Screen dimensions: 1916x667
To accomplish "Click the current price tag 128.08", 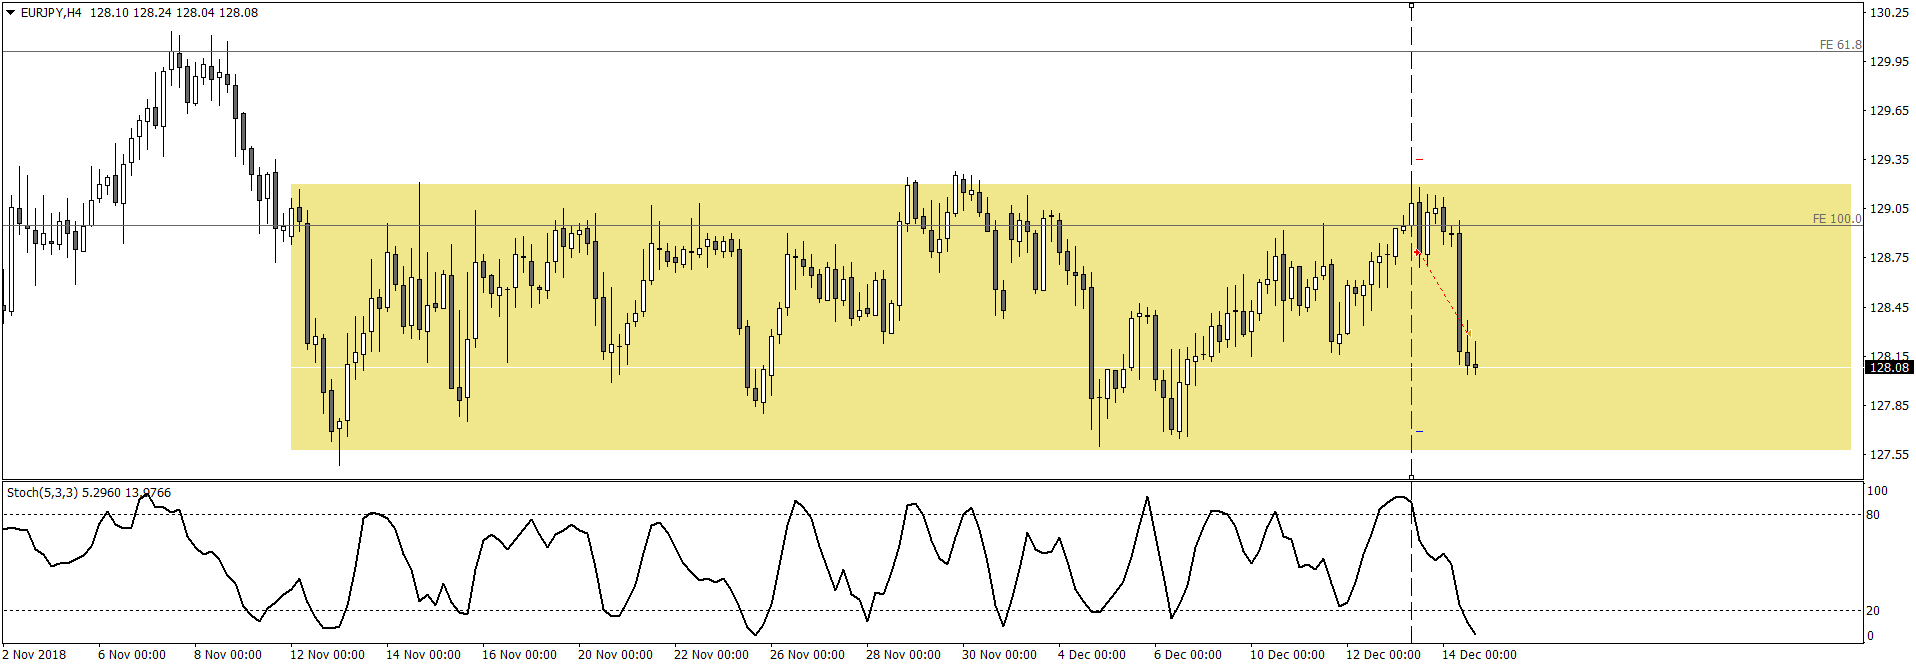I will (x=1890, y=368).
